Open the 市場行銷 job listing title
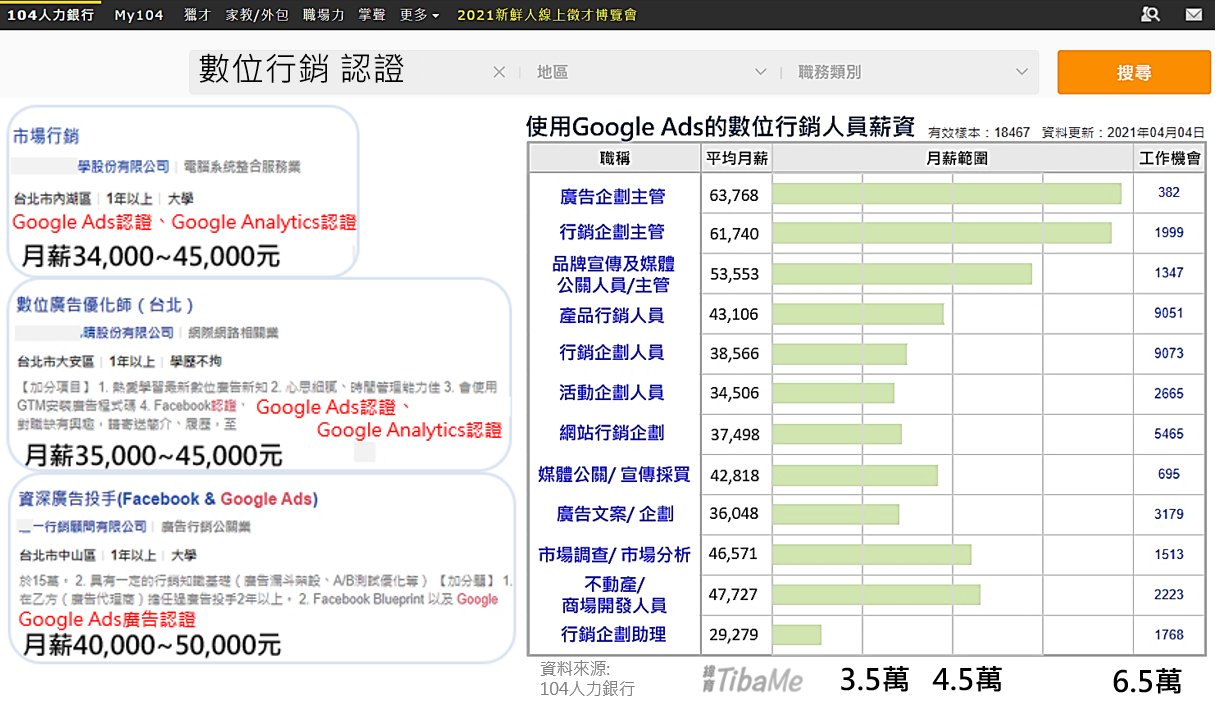The width and height of the screenshot is (1220, 717). [46, 135]
